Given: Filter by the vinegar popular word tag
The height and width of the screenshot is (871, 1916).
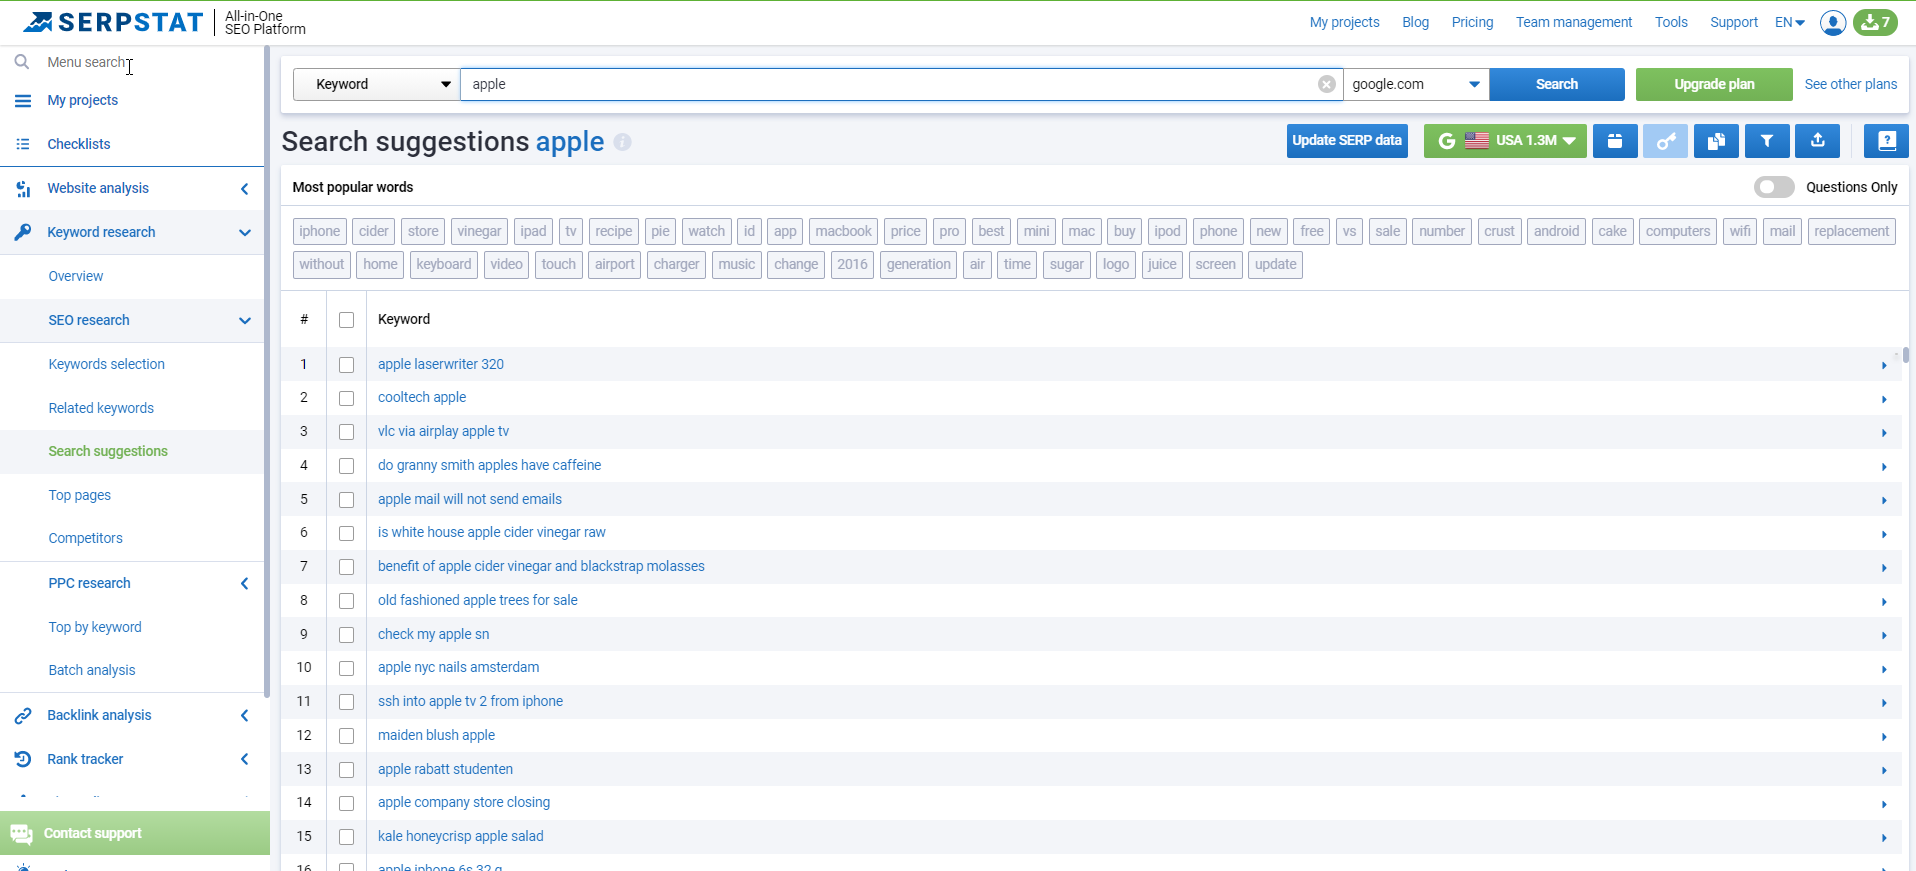Looking at the screenshot, I should (479, 231).
